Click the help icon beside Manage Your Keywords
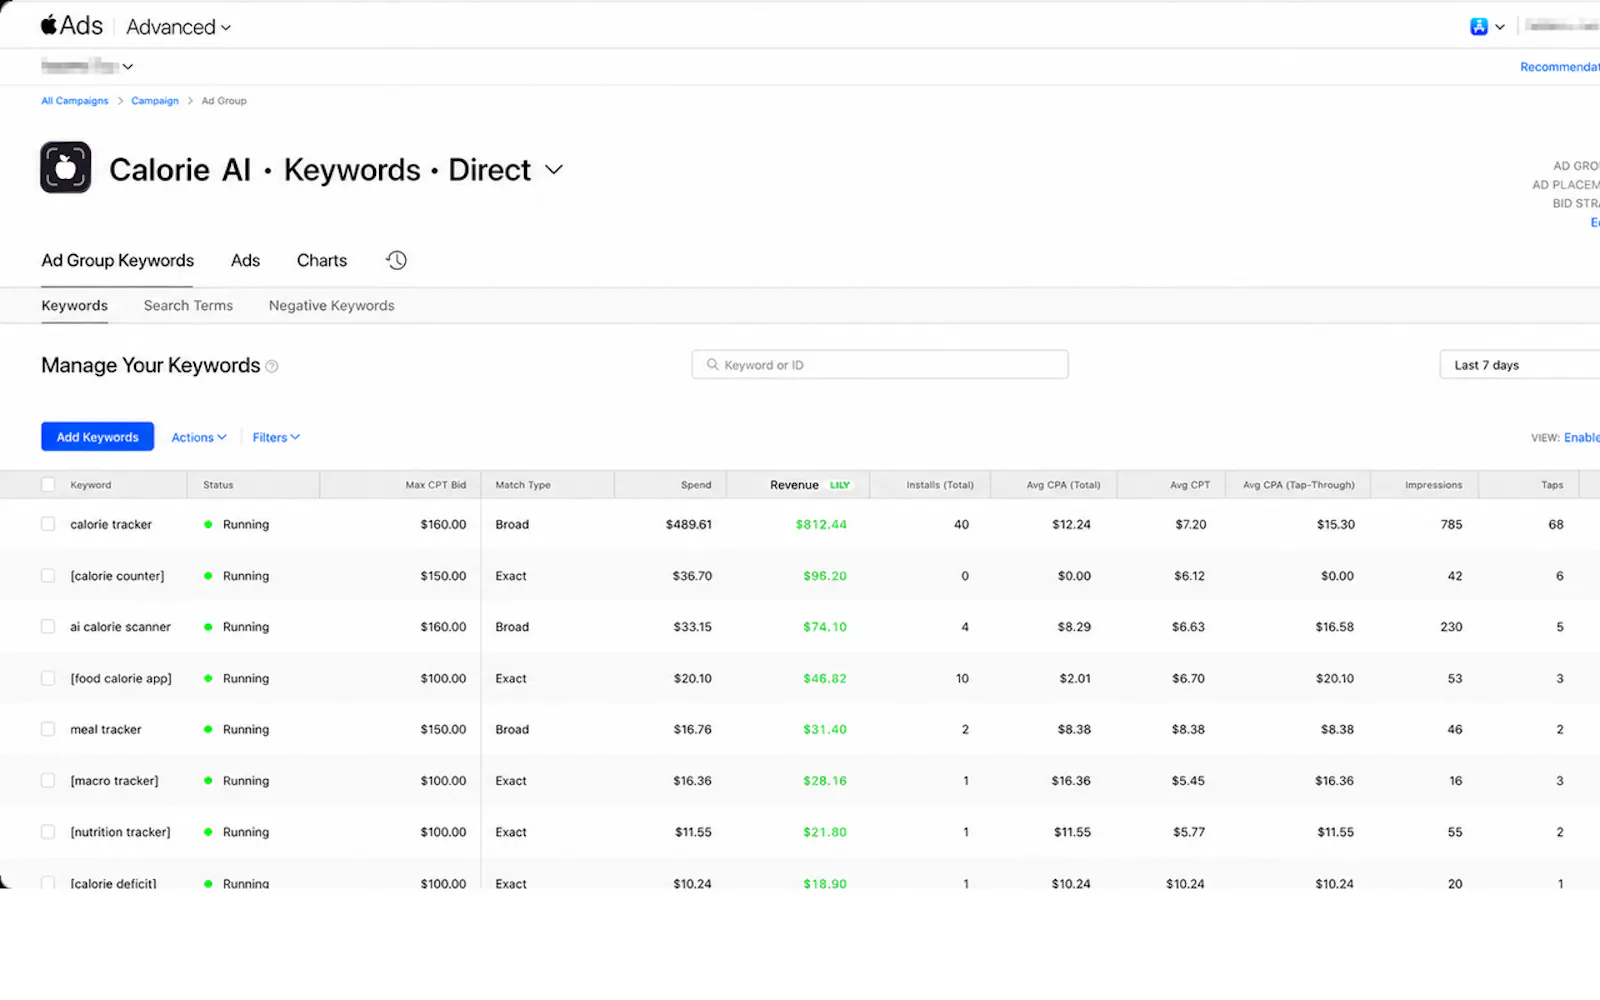The height and width of the screenshot is (1000, 1600). tap(272, 367)
